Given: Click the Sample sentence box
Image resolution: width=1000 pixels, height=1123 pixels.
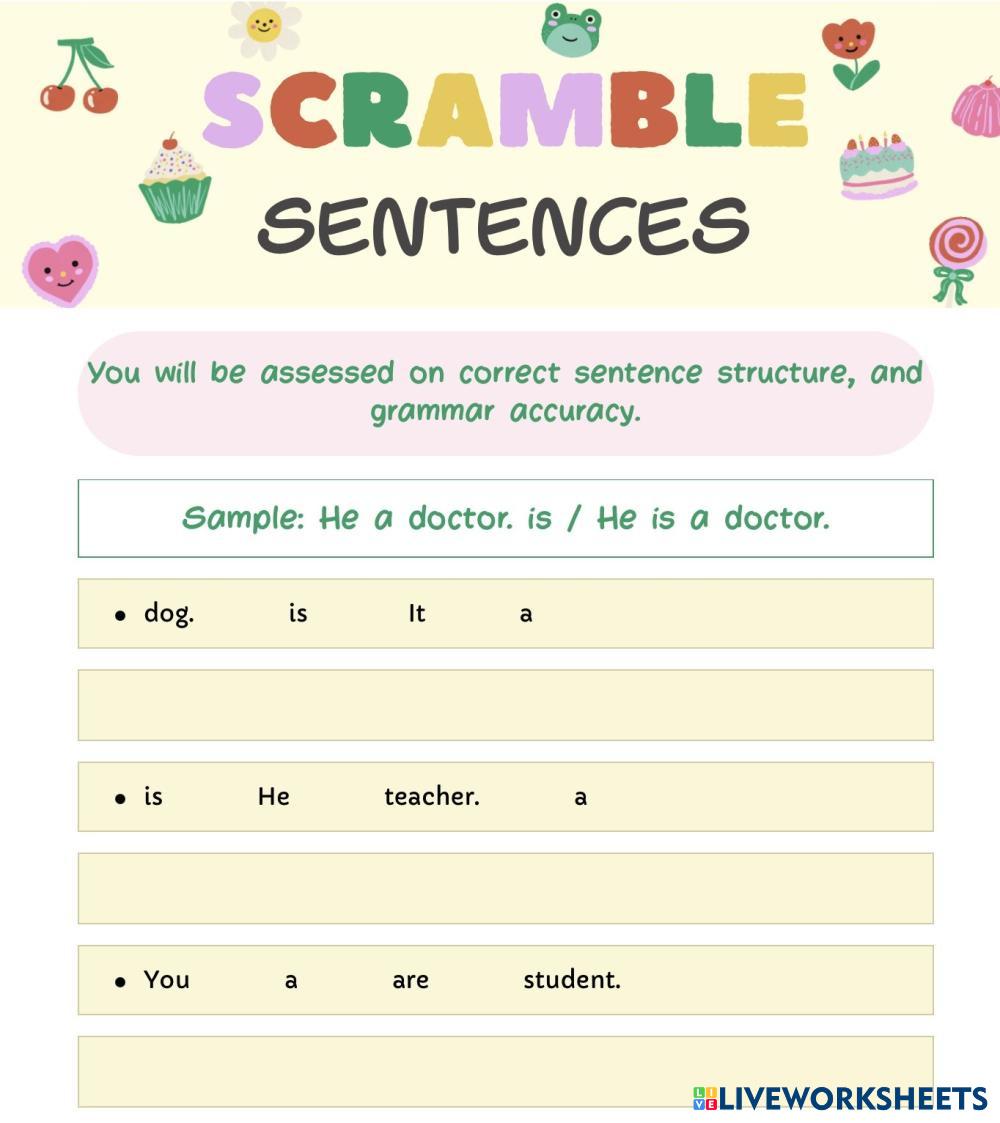Looking at the screenshot, I should [x=505, y=518].
